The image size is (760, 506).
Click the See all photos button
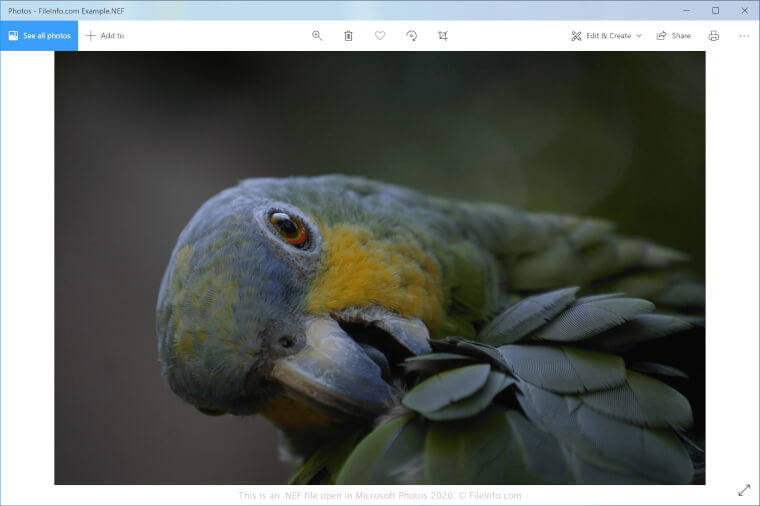[x=39, y=35]
